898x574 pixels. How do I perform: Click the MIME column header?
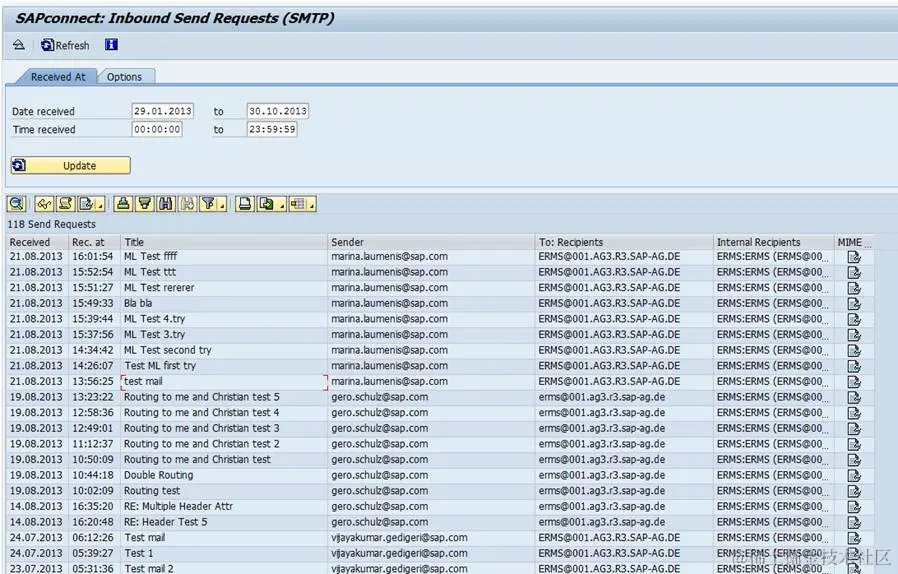click(854, 242)
